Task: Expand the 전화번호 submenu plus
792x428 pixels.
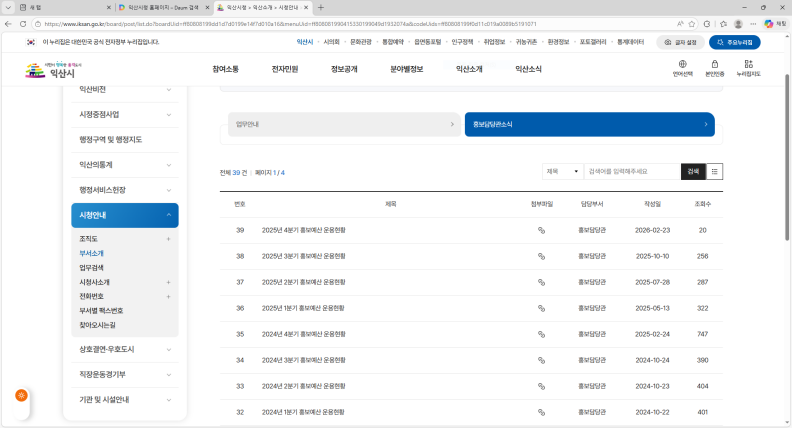Action: pyautogui.click(x=168, y=297)
